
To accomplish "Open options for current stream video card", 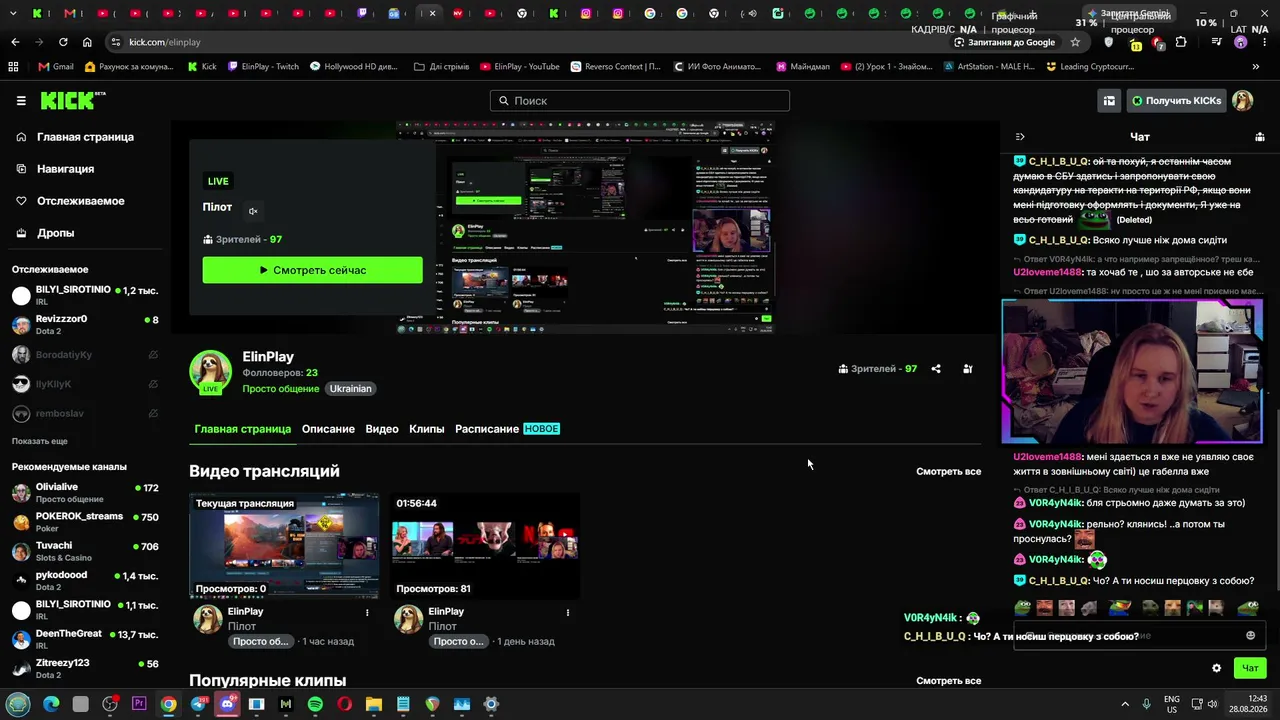I will tap(367, 612).
